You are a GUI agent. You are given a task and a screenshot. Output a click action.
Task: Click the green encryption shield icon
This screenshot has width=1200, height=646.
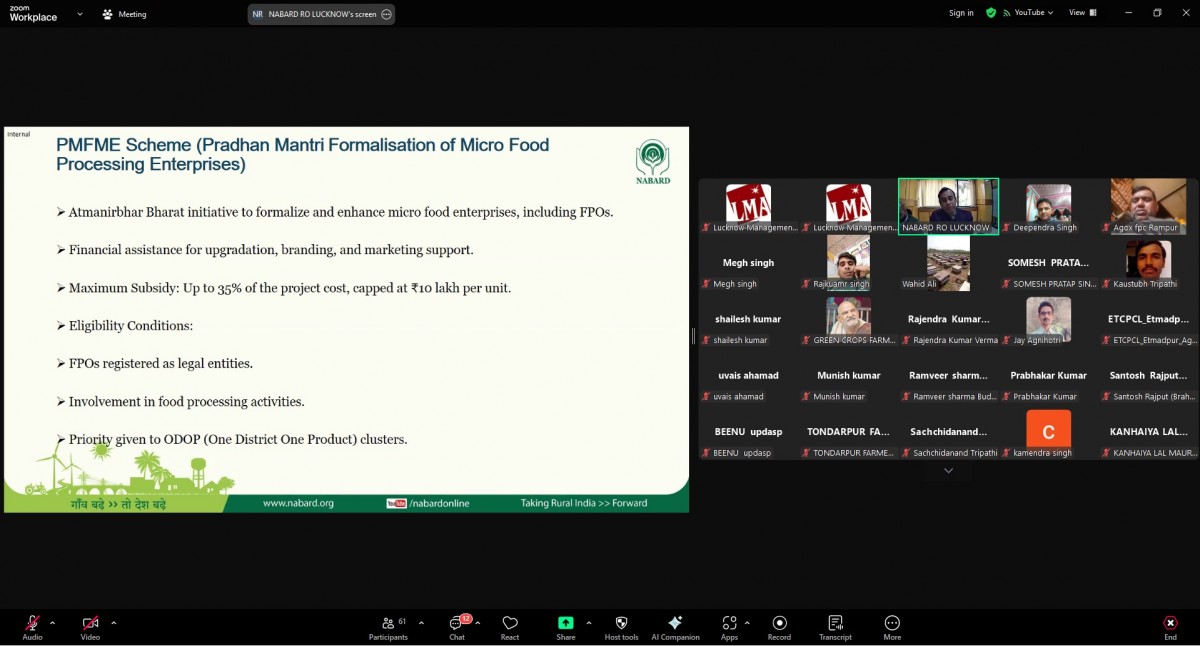pyautogui.click(x=991, y=13)
